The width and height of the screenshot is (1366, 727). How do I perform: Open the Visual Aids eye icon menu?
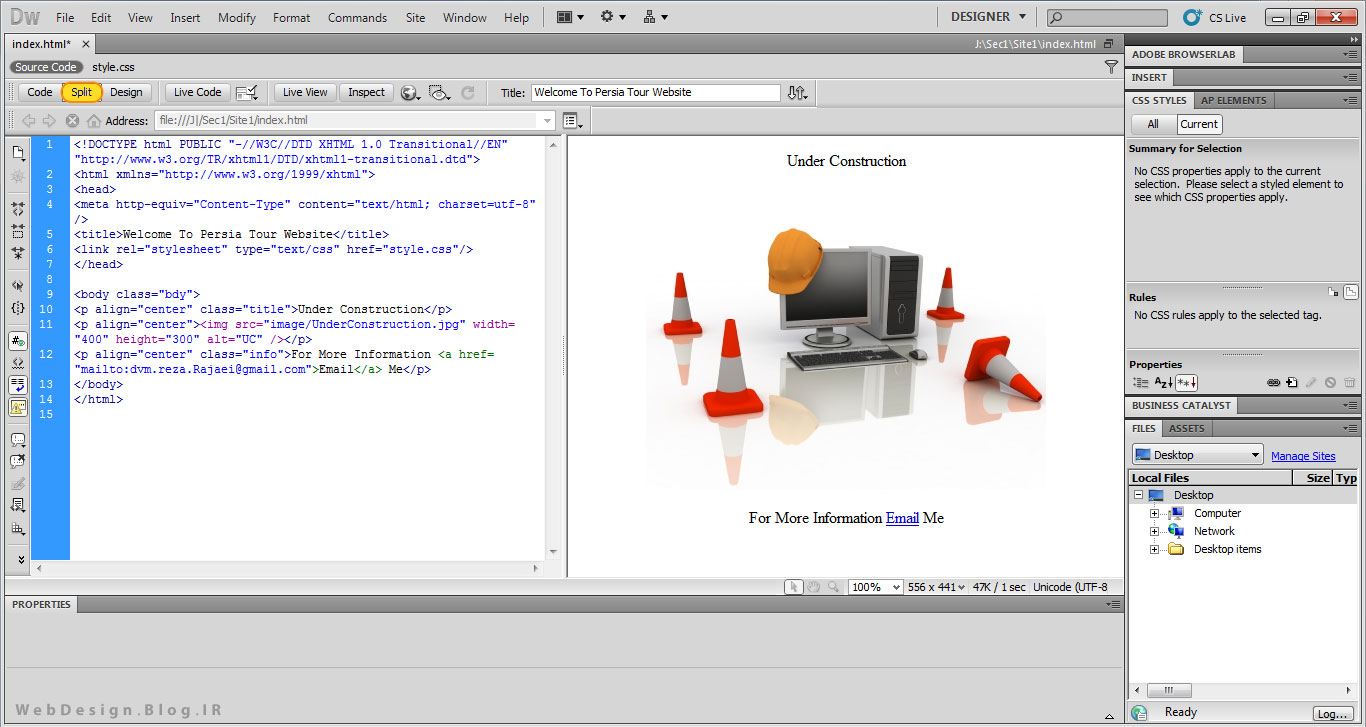439,93
